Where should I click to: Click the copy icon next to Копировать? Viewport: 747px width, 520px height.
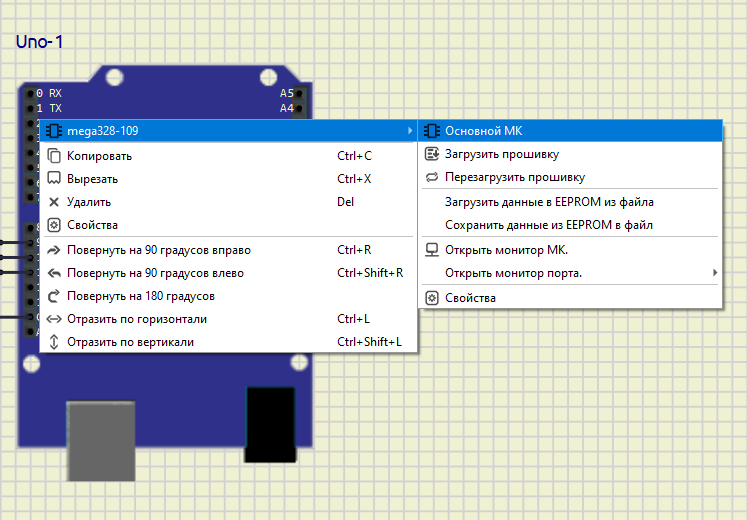54,156
